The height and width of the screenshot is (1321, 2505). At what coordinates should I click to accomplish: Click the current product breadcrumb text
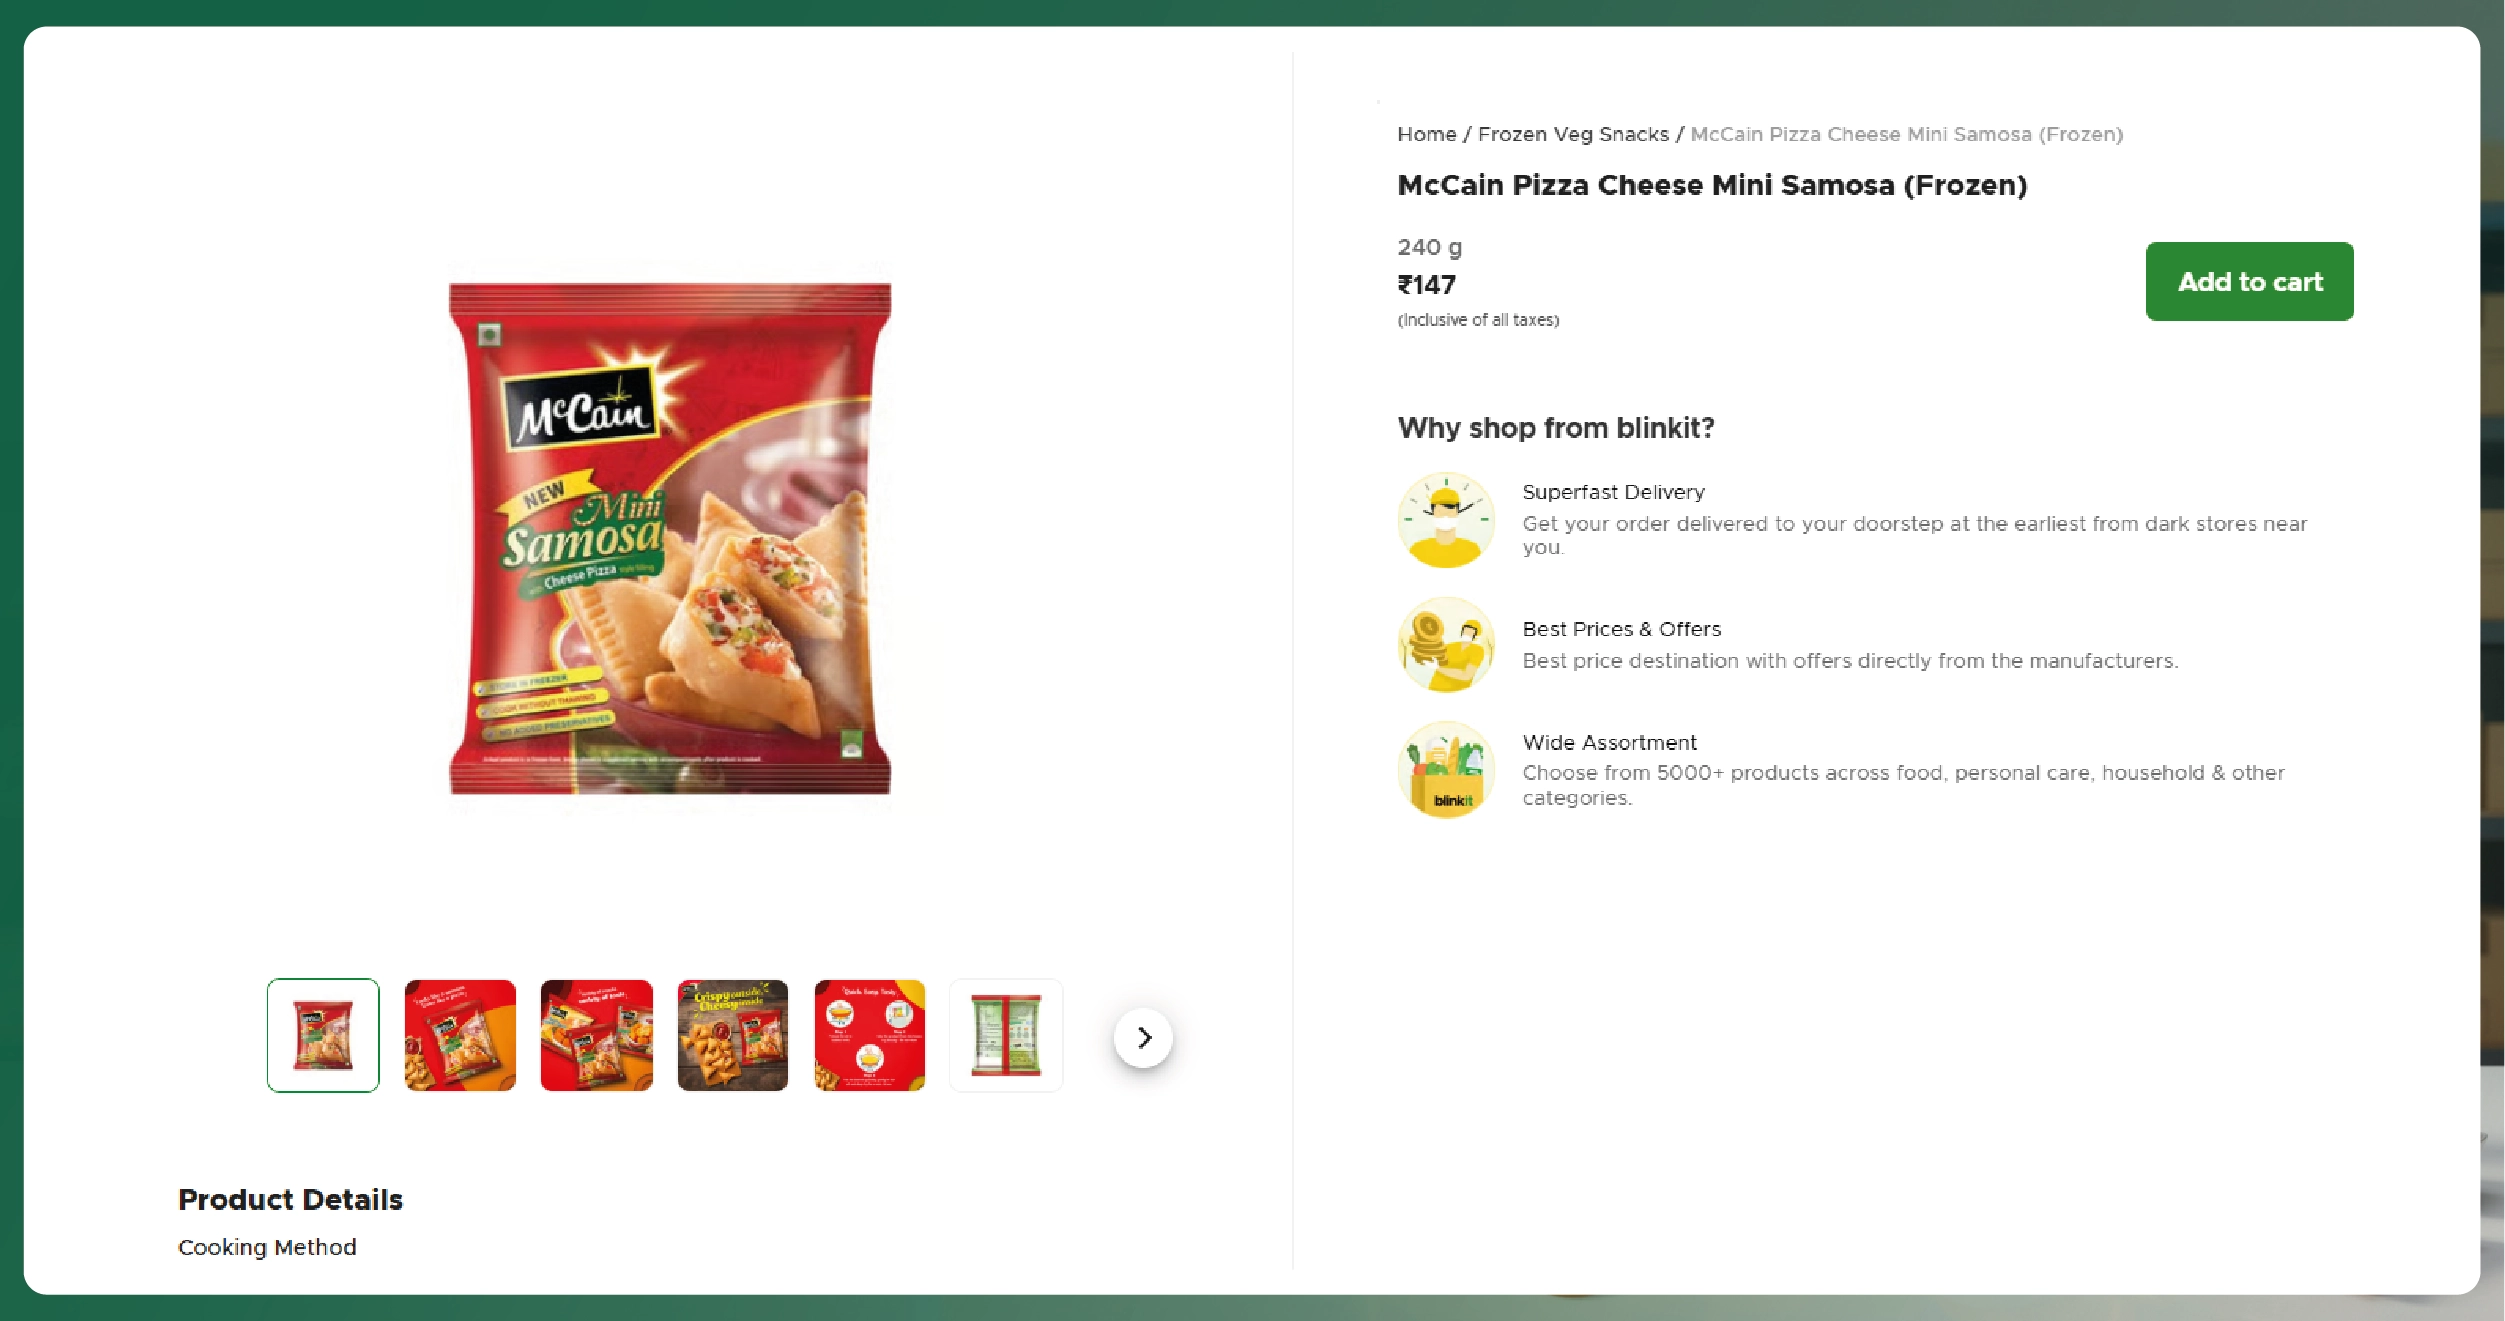[1906, 134]
